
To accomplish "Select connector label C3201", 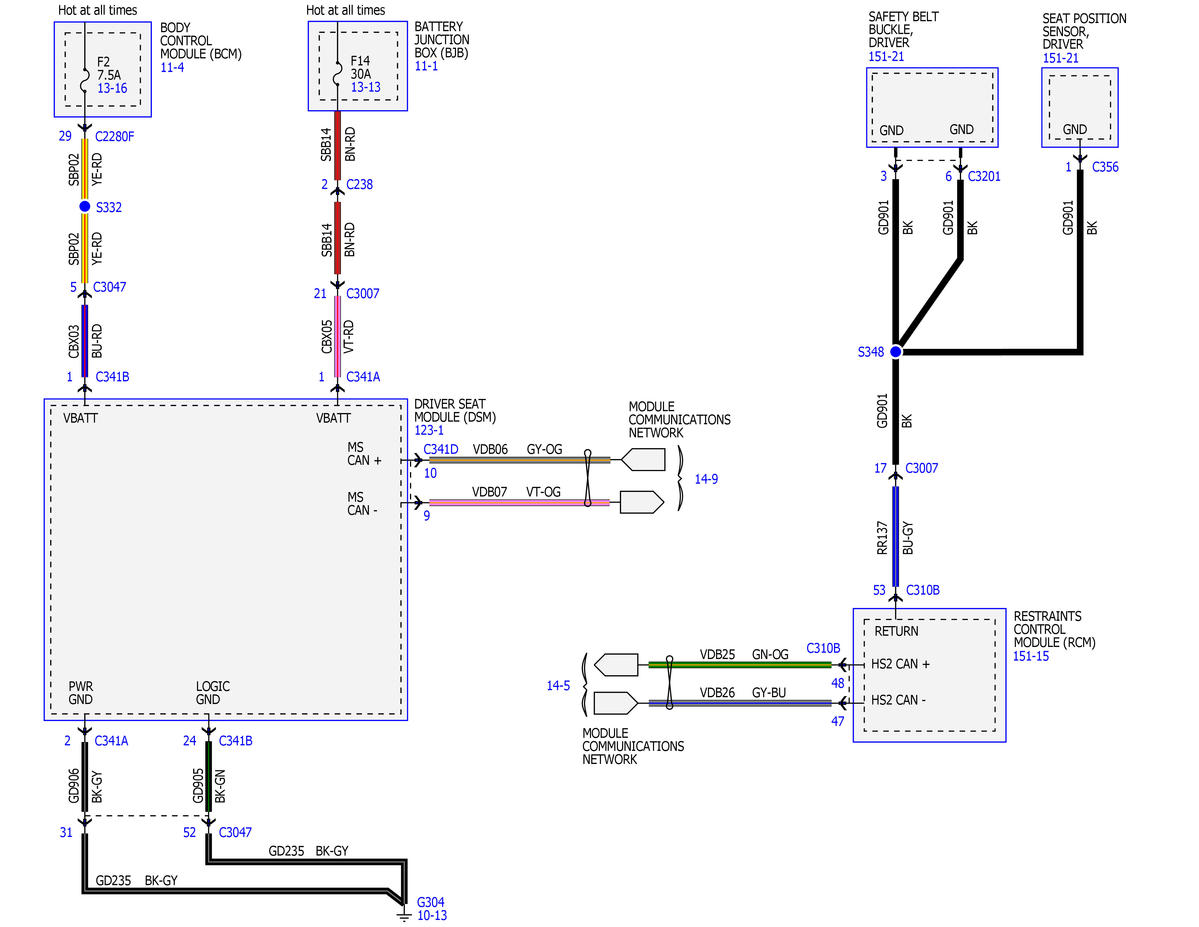I will pyautogui.click(x=984, y=177).
